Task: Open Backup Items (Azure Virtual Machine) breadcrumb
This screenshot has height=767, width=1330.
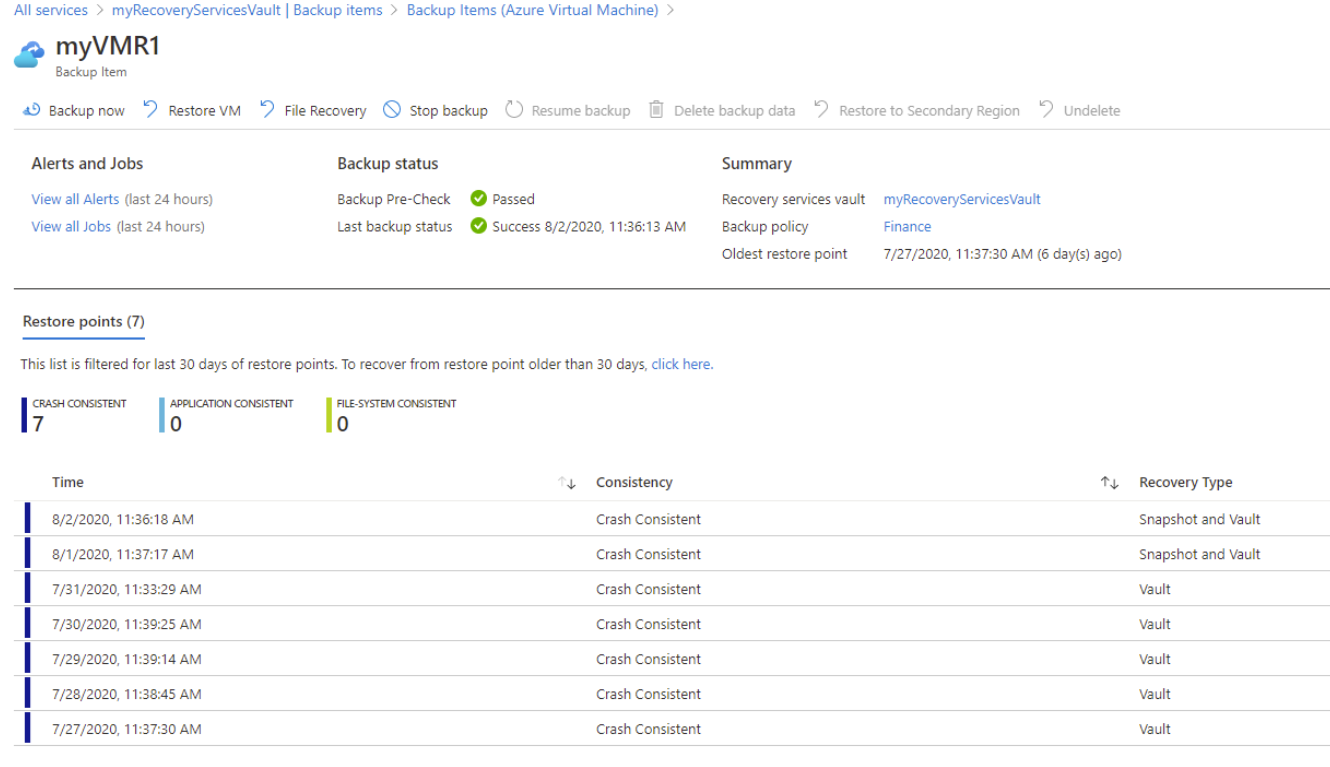Action: click(x=533, y=10)
